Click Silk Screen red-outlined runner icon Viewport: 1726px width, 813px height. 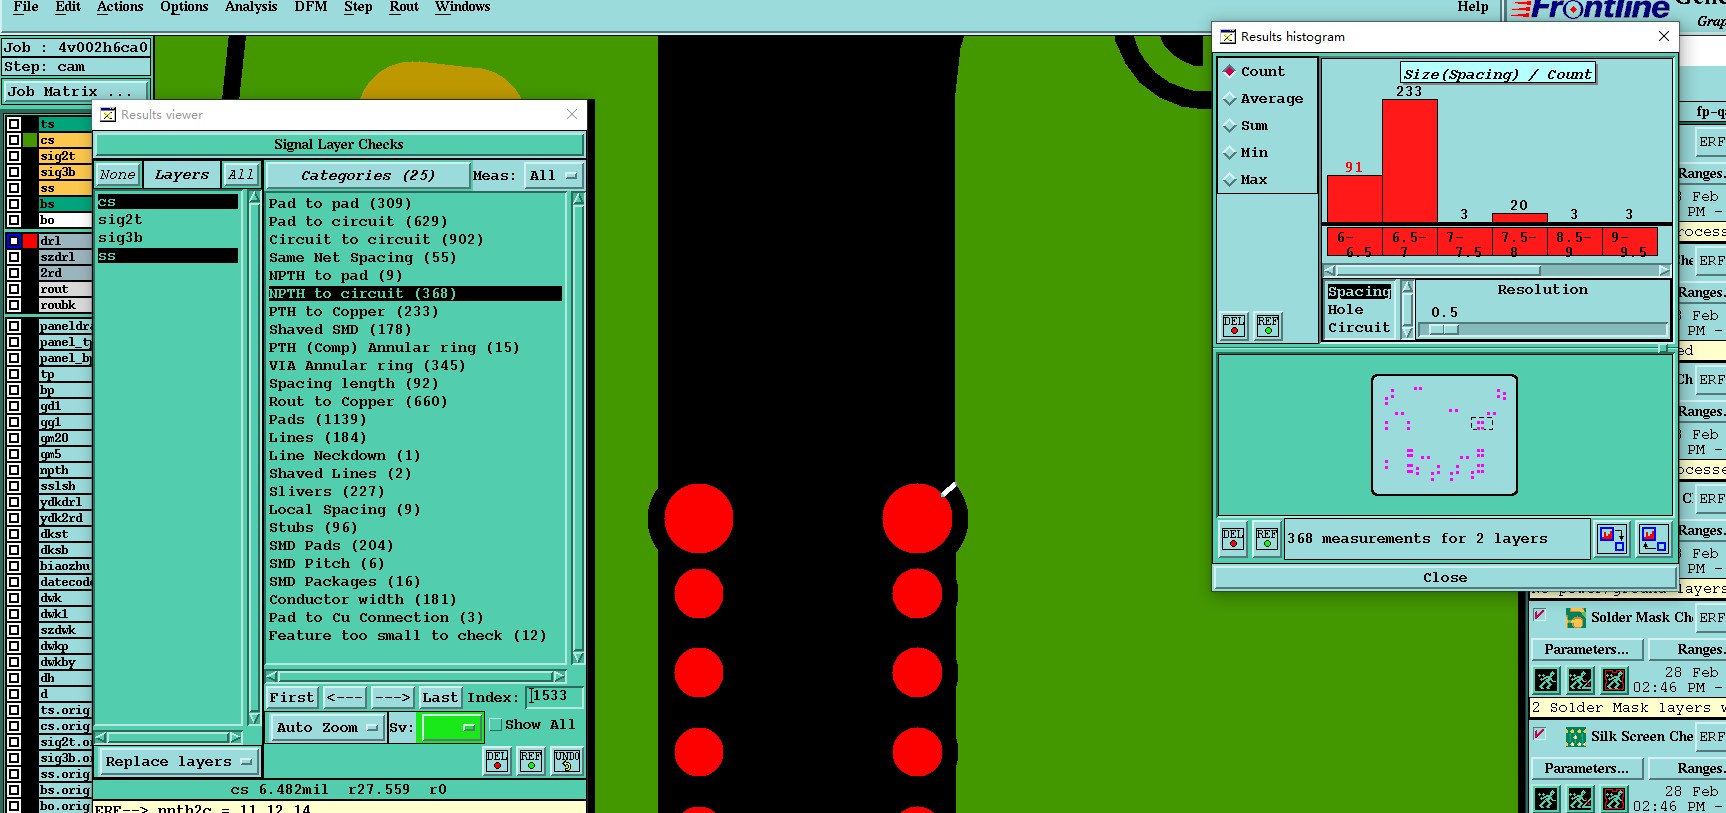pyautogui.click(x=1615, y=799)
